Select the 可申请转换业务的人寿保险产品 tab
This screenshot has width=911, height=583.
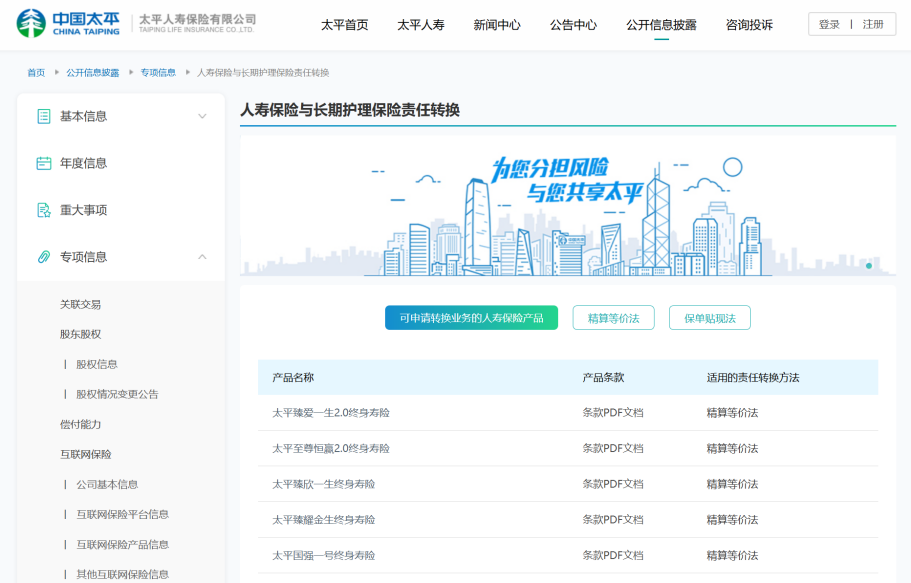click(x=471, y=318)
